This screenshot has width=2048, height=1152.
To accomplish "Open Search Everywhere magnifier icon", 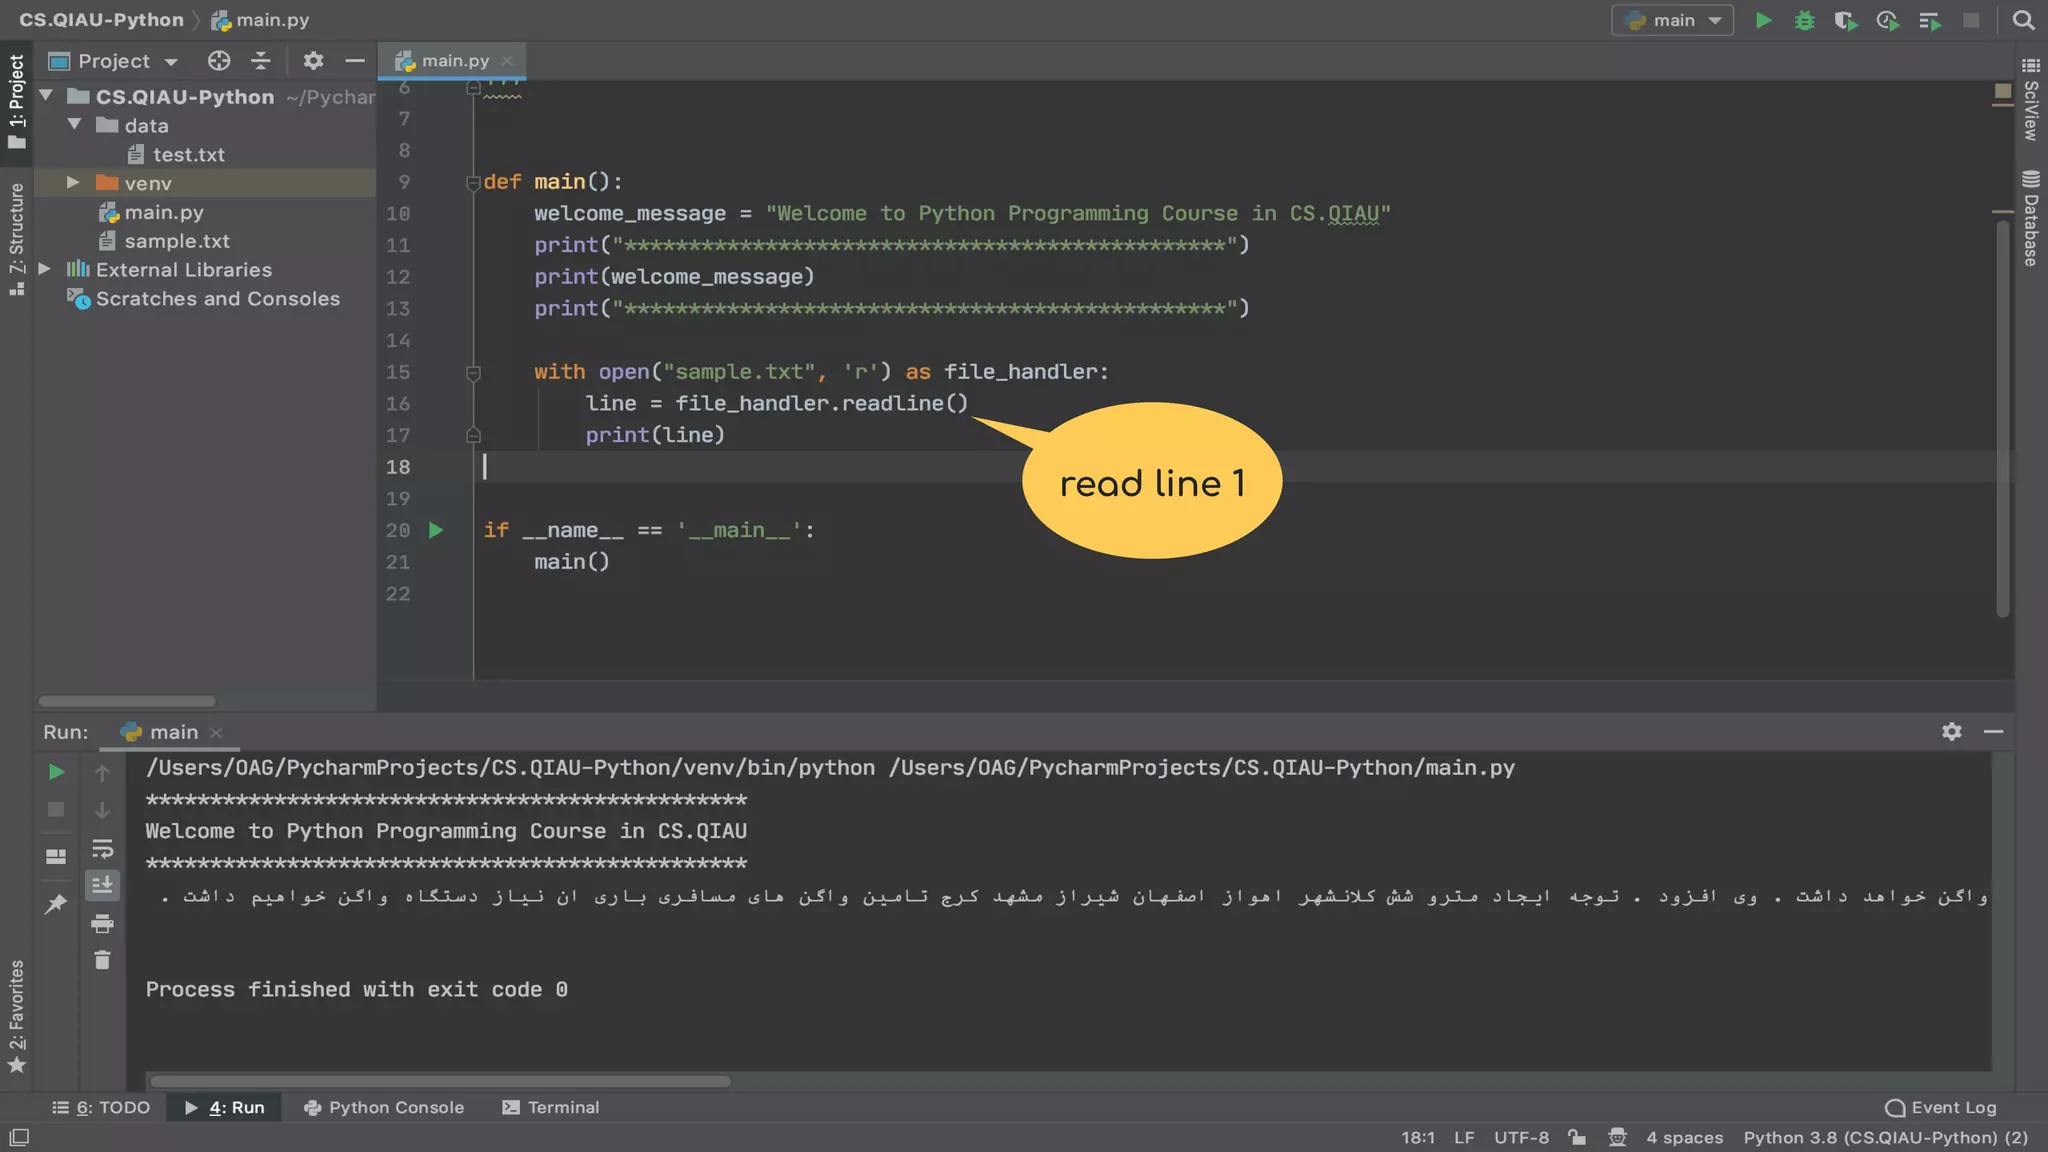I will pyautogui.click(x=2023, y=20).
